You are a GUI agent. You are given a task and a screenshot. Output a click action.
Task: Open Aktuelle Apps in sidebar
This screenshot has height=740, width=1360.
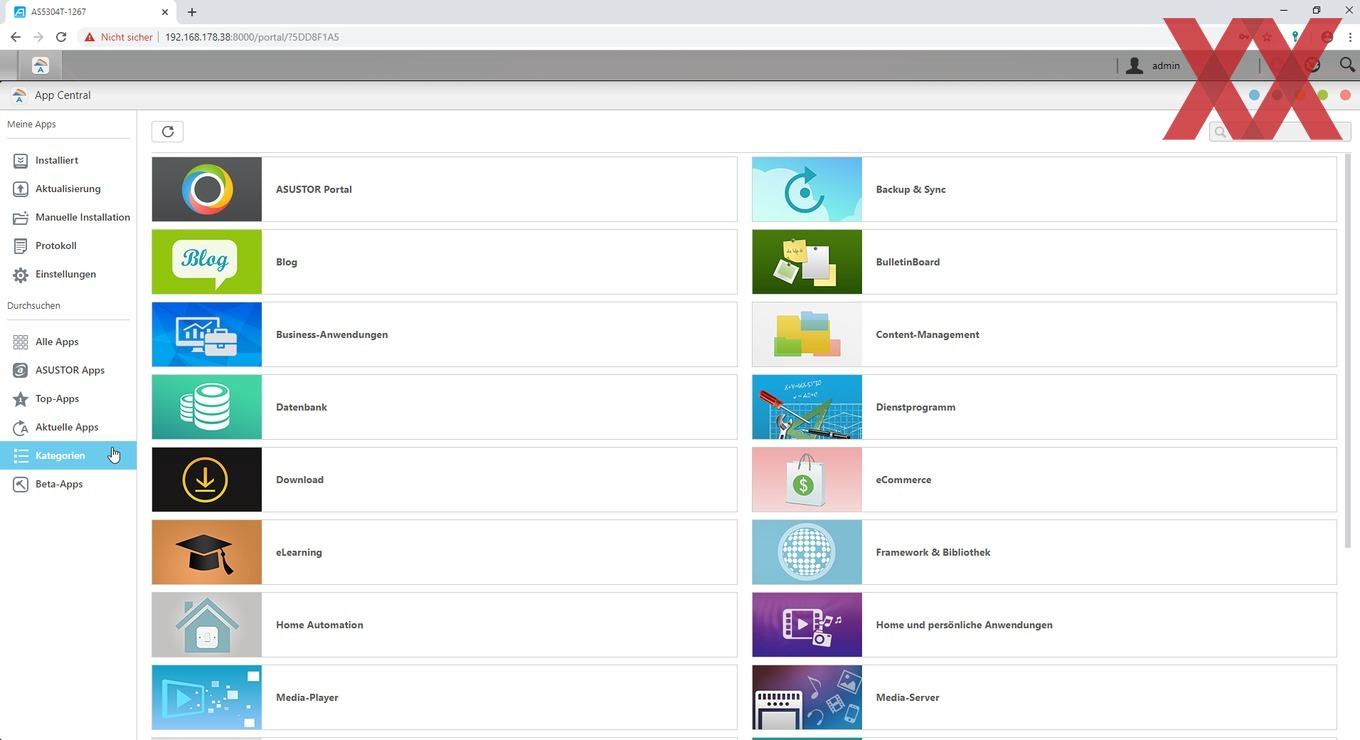tap(68, 427)
